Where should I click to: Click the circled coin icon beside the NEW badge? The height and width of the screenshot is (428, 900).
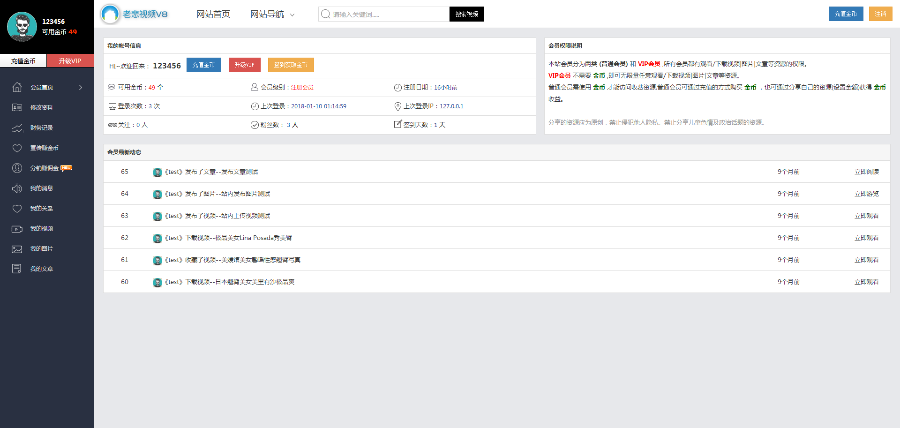click(17, 168)
